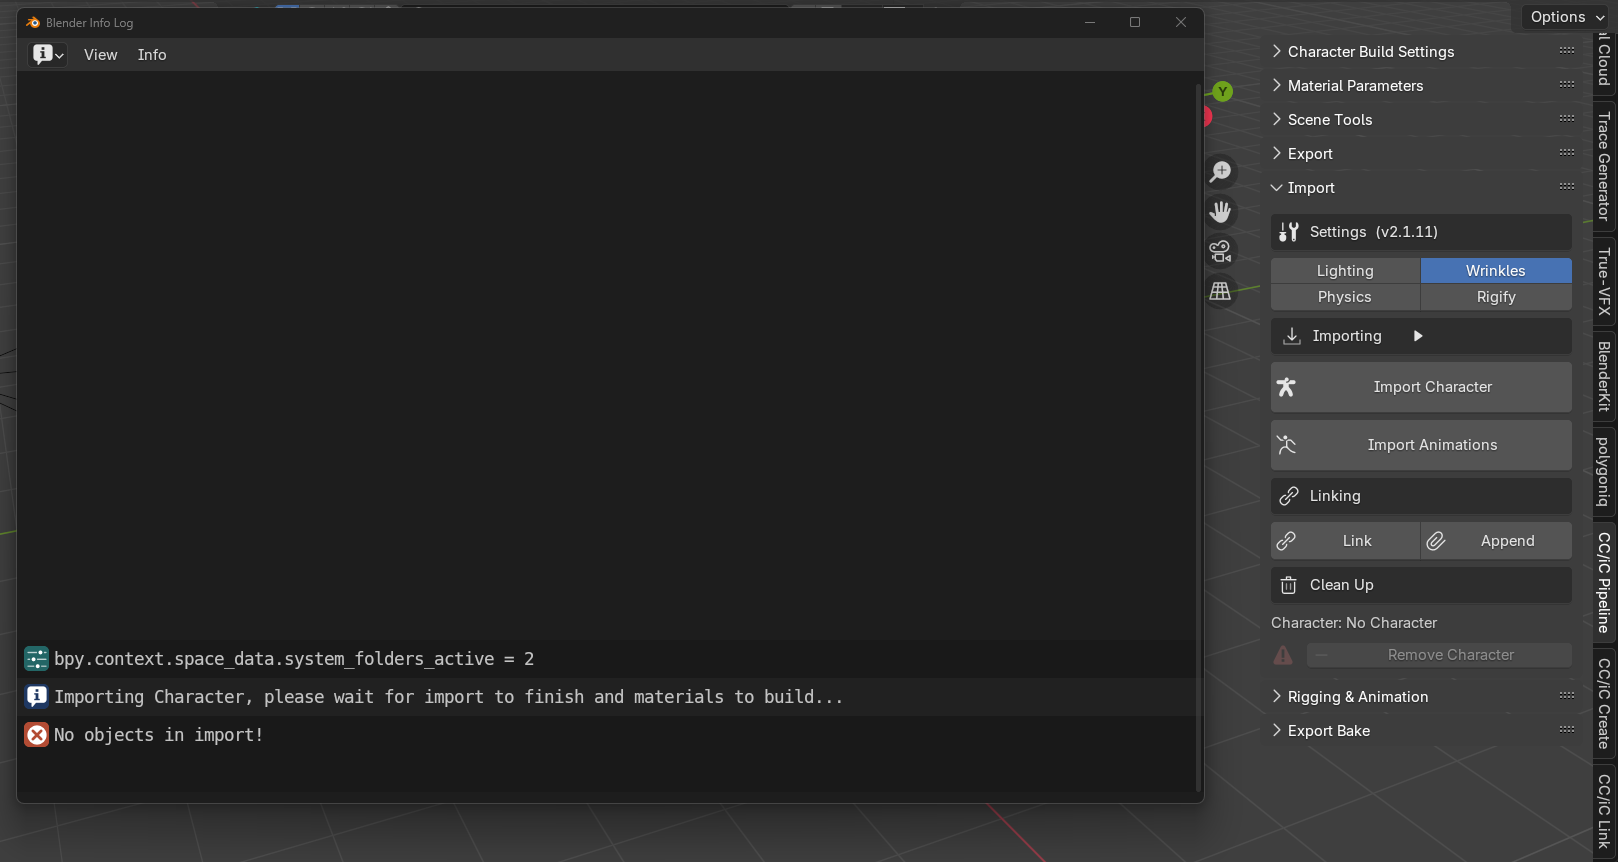
Task: Click the Export Bake drag grip
Action: [1566, 729]
